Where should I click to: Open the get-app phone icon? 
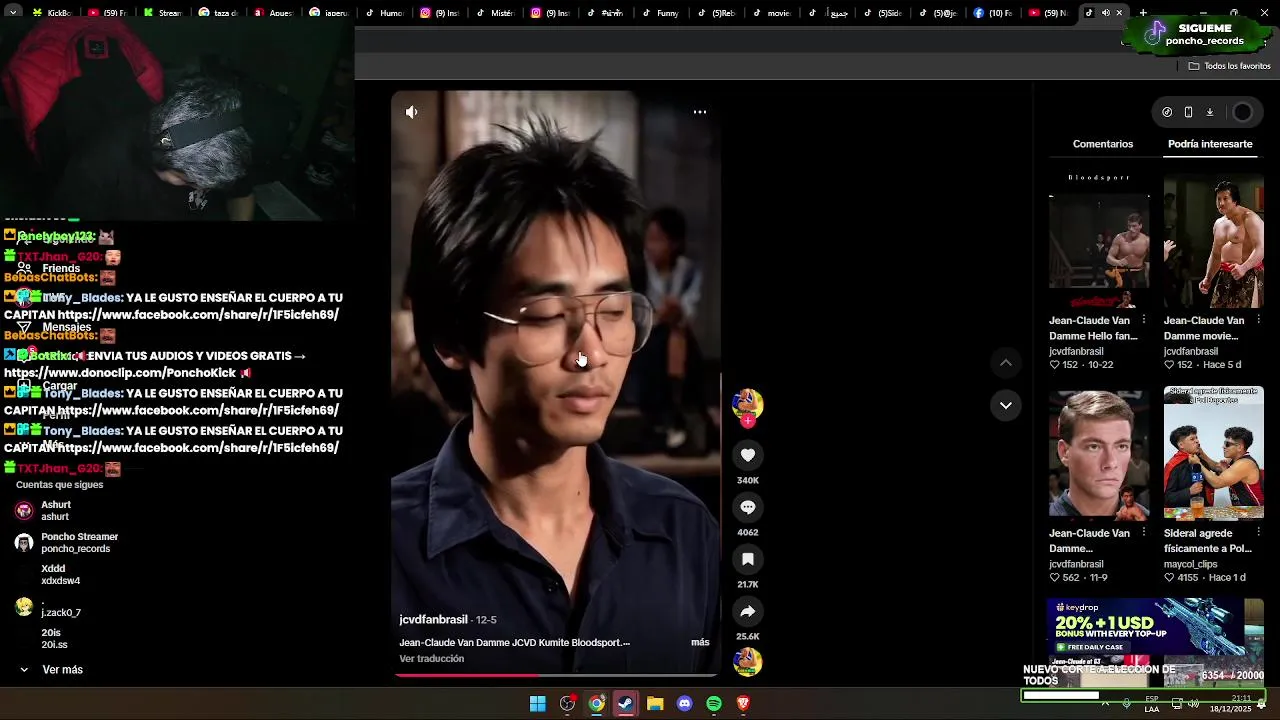coord(1188,112)
